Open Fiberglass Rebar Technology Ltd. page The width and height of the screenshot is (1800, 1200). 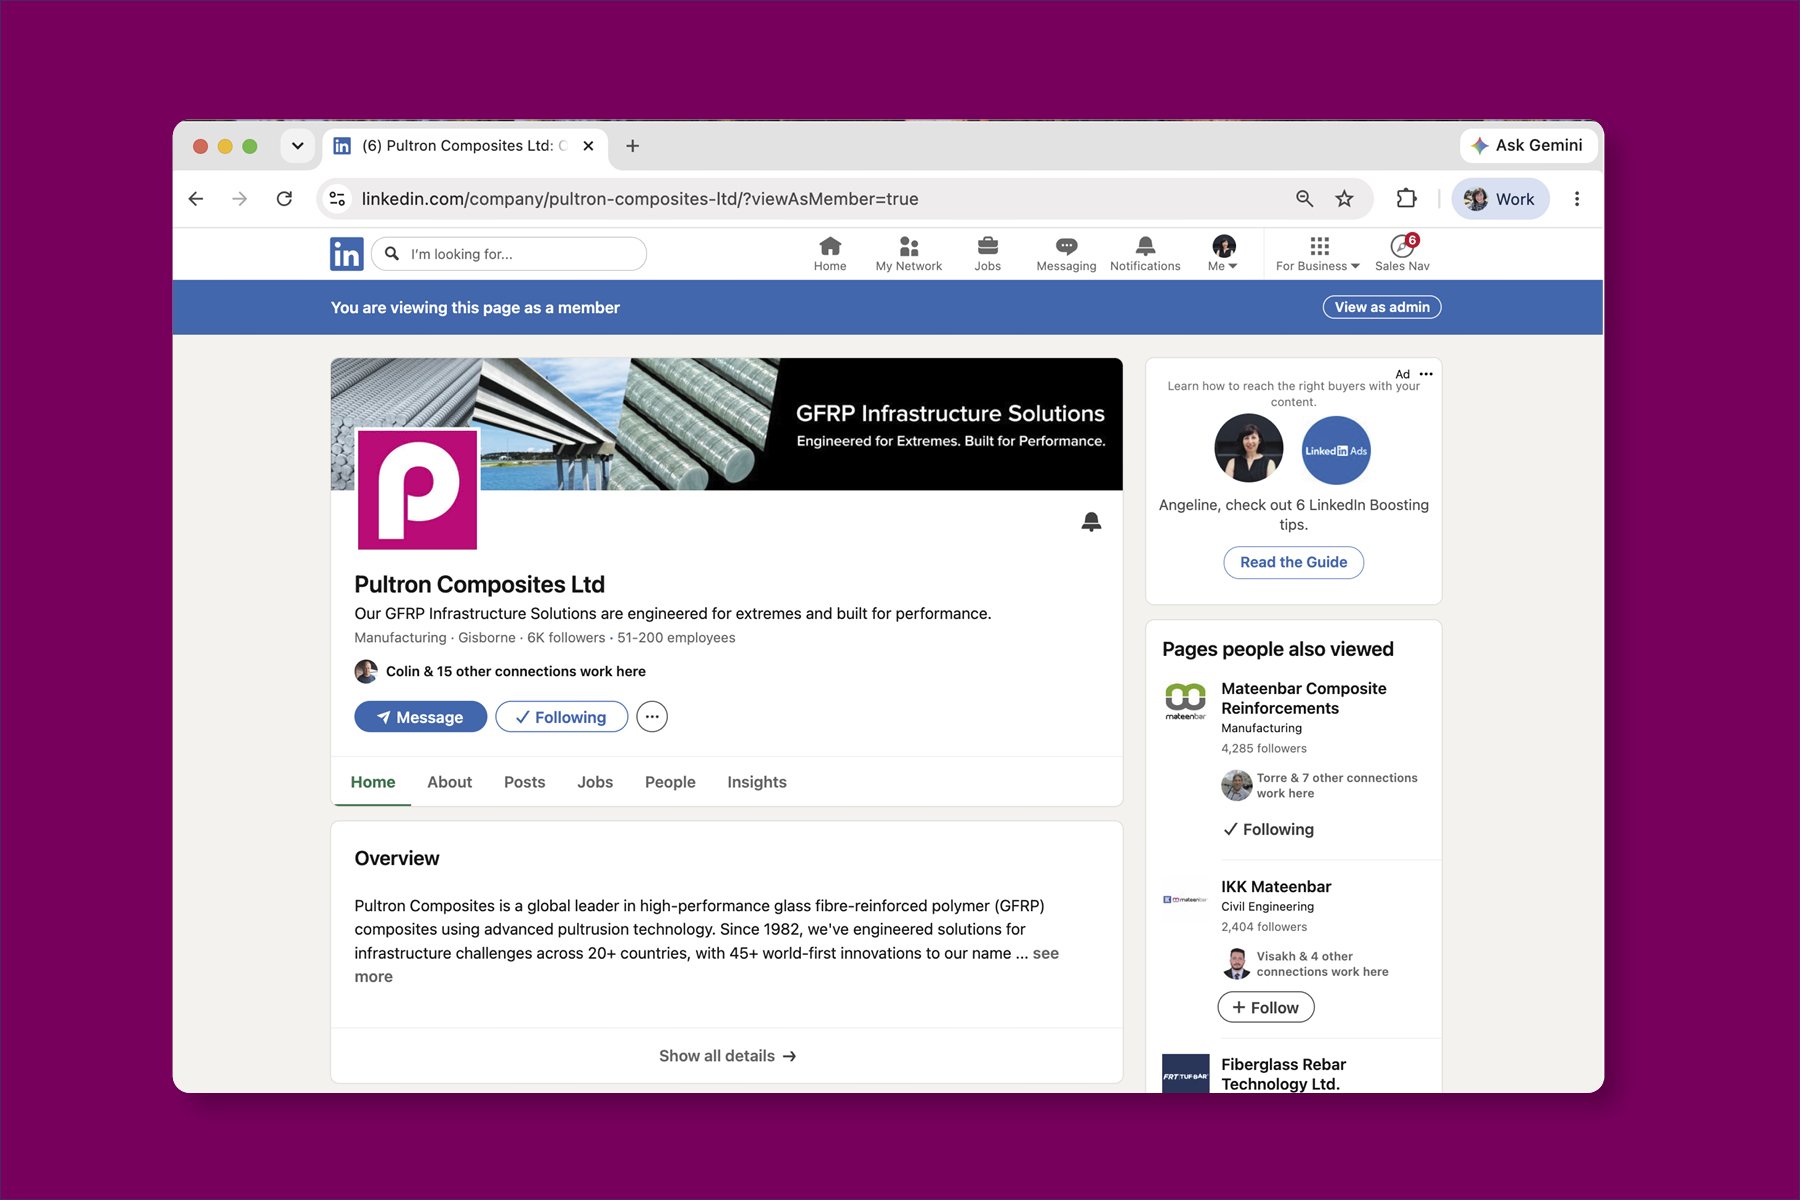(1283, 1074)
